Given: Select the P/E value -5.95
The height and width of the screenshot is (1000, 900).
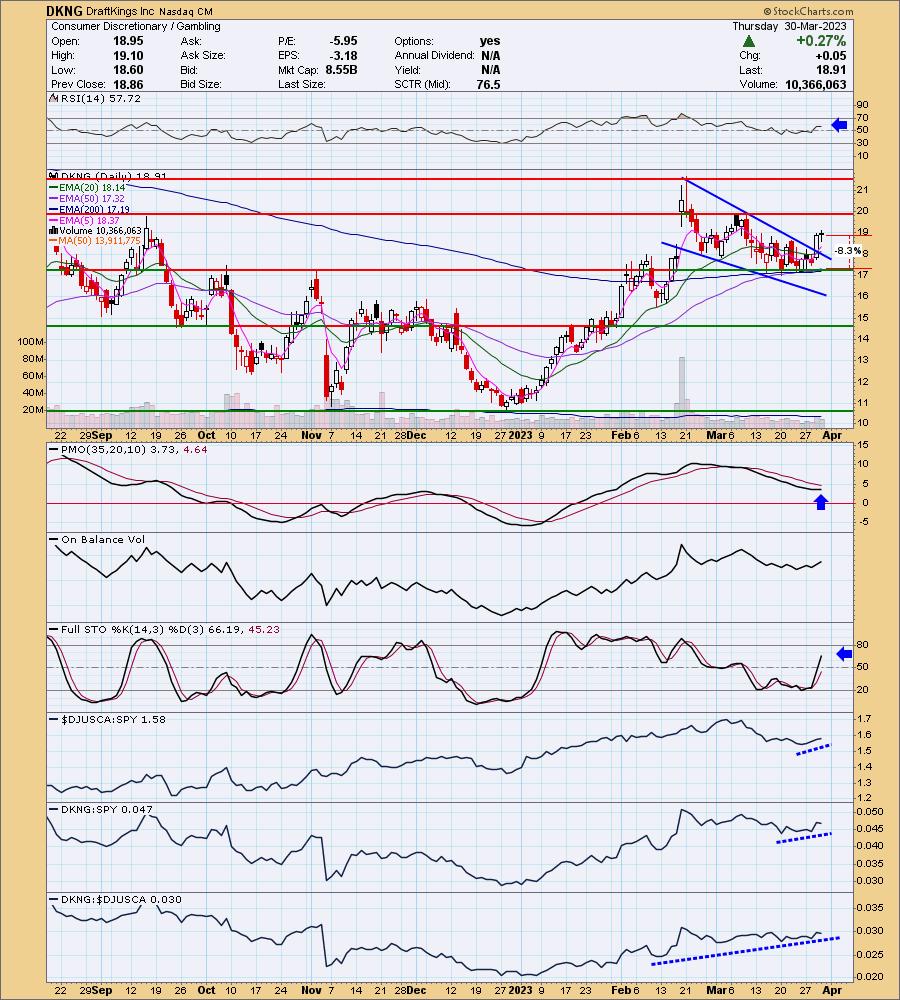Looking at the screenshot, I should [343, 41].
